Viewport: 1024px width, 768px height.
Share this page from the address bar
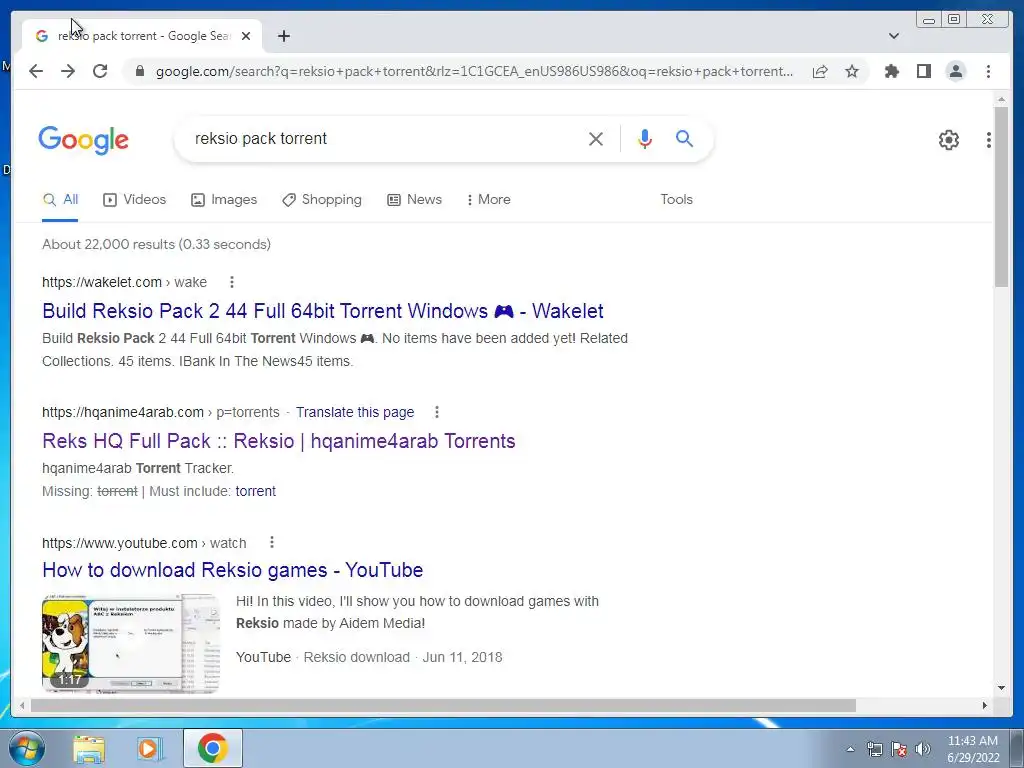point(820,71)
